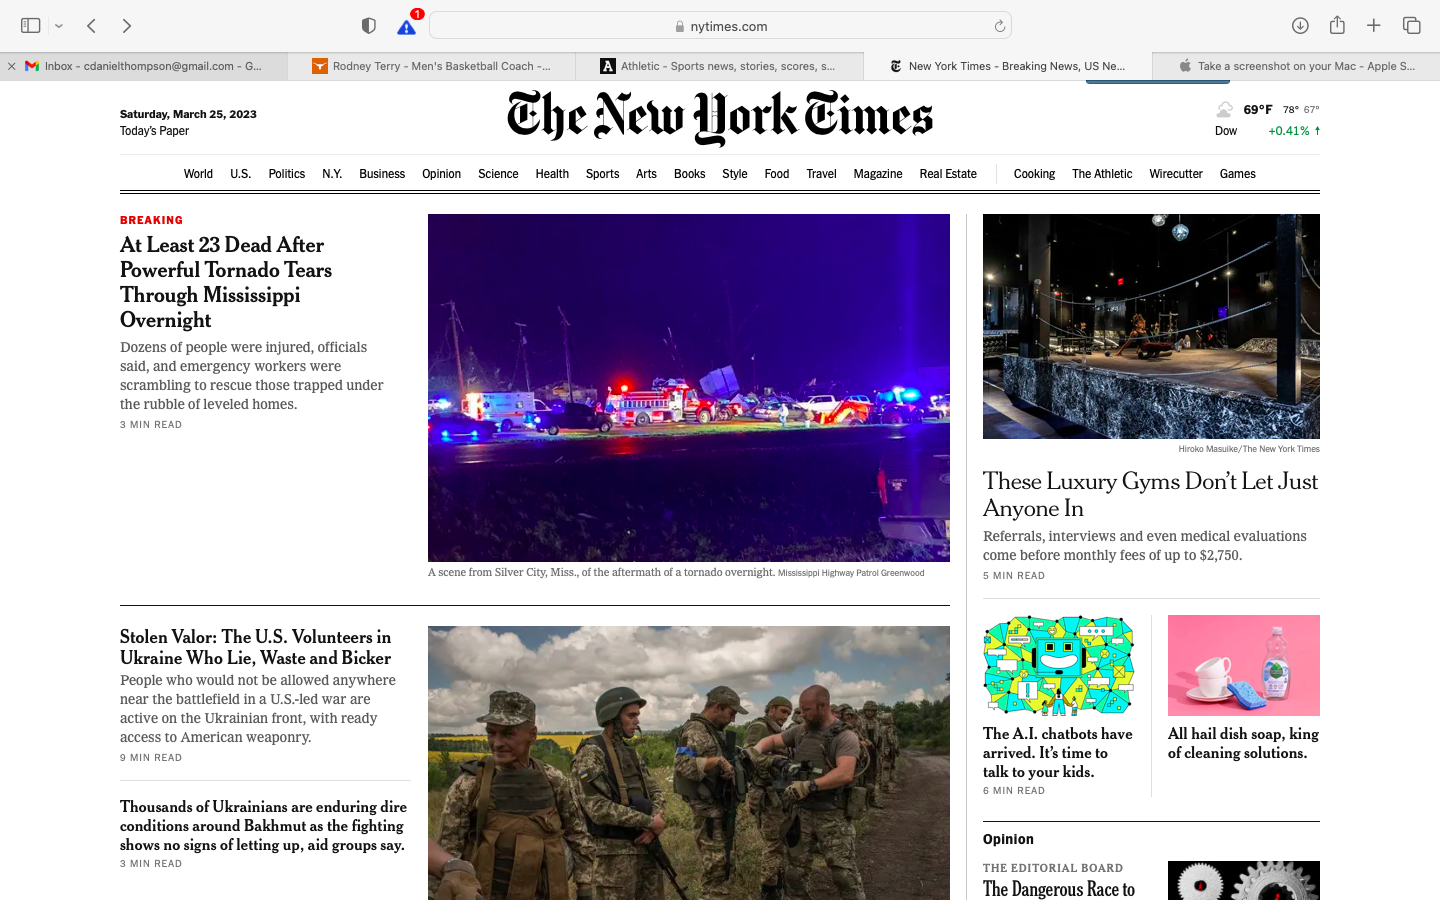The image size is (1440, 900).
Task: Go forward with the forward arrow
Action: [127, 26]
